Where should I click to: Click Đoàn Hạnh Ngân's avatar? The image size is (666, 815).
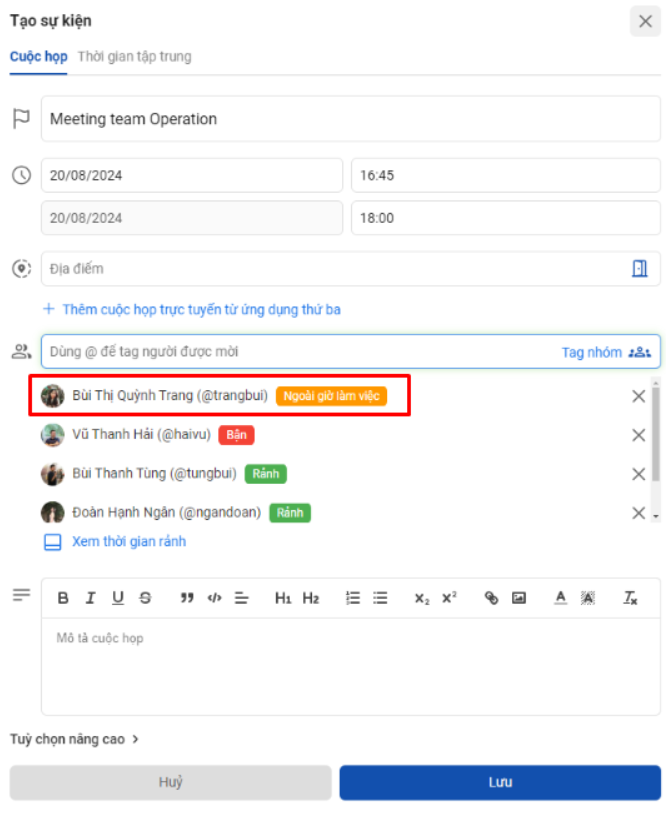click(x=53, y=512)
